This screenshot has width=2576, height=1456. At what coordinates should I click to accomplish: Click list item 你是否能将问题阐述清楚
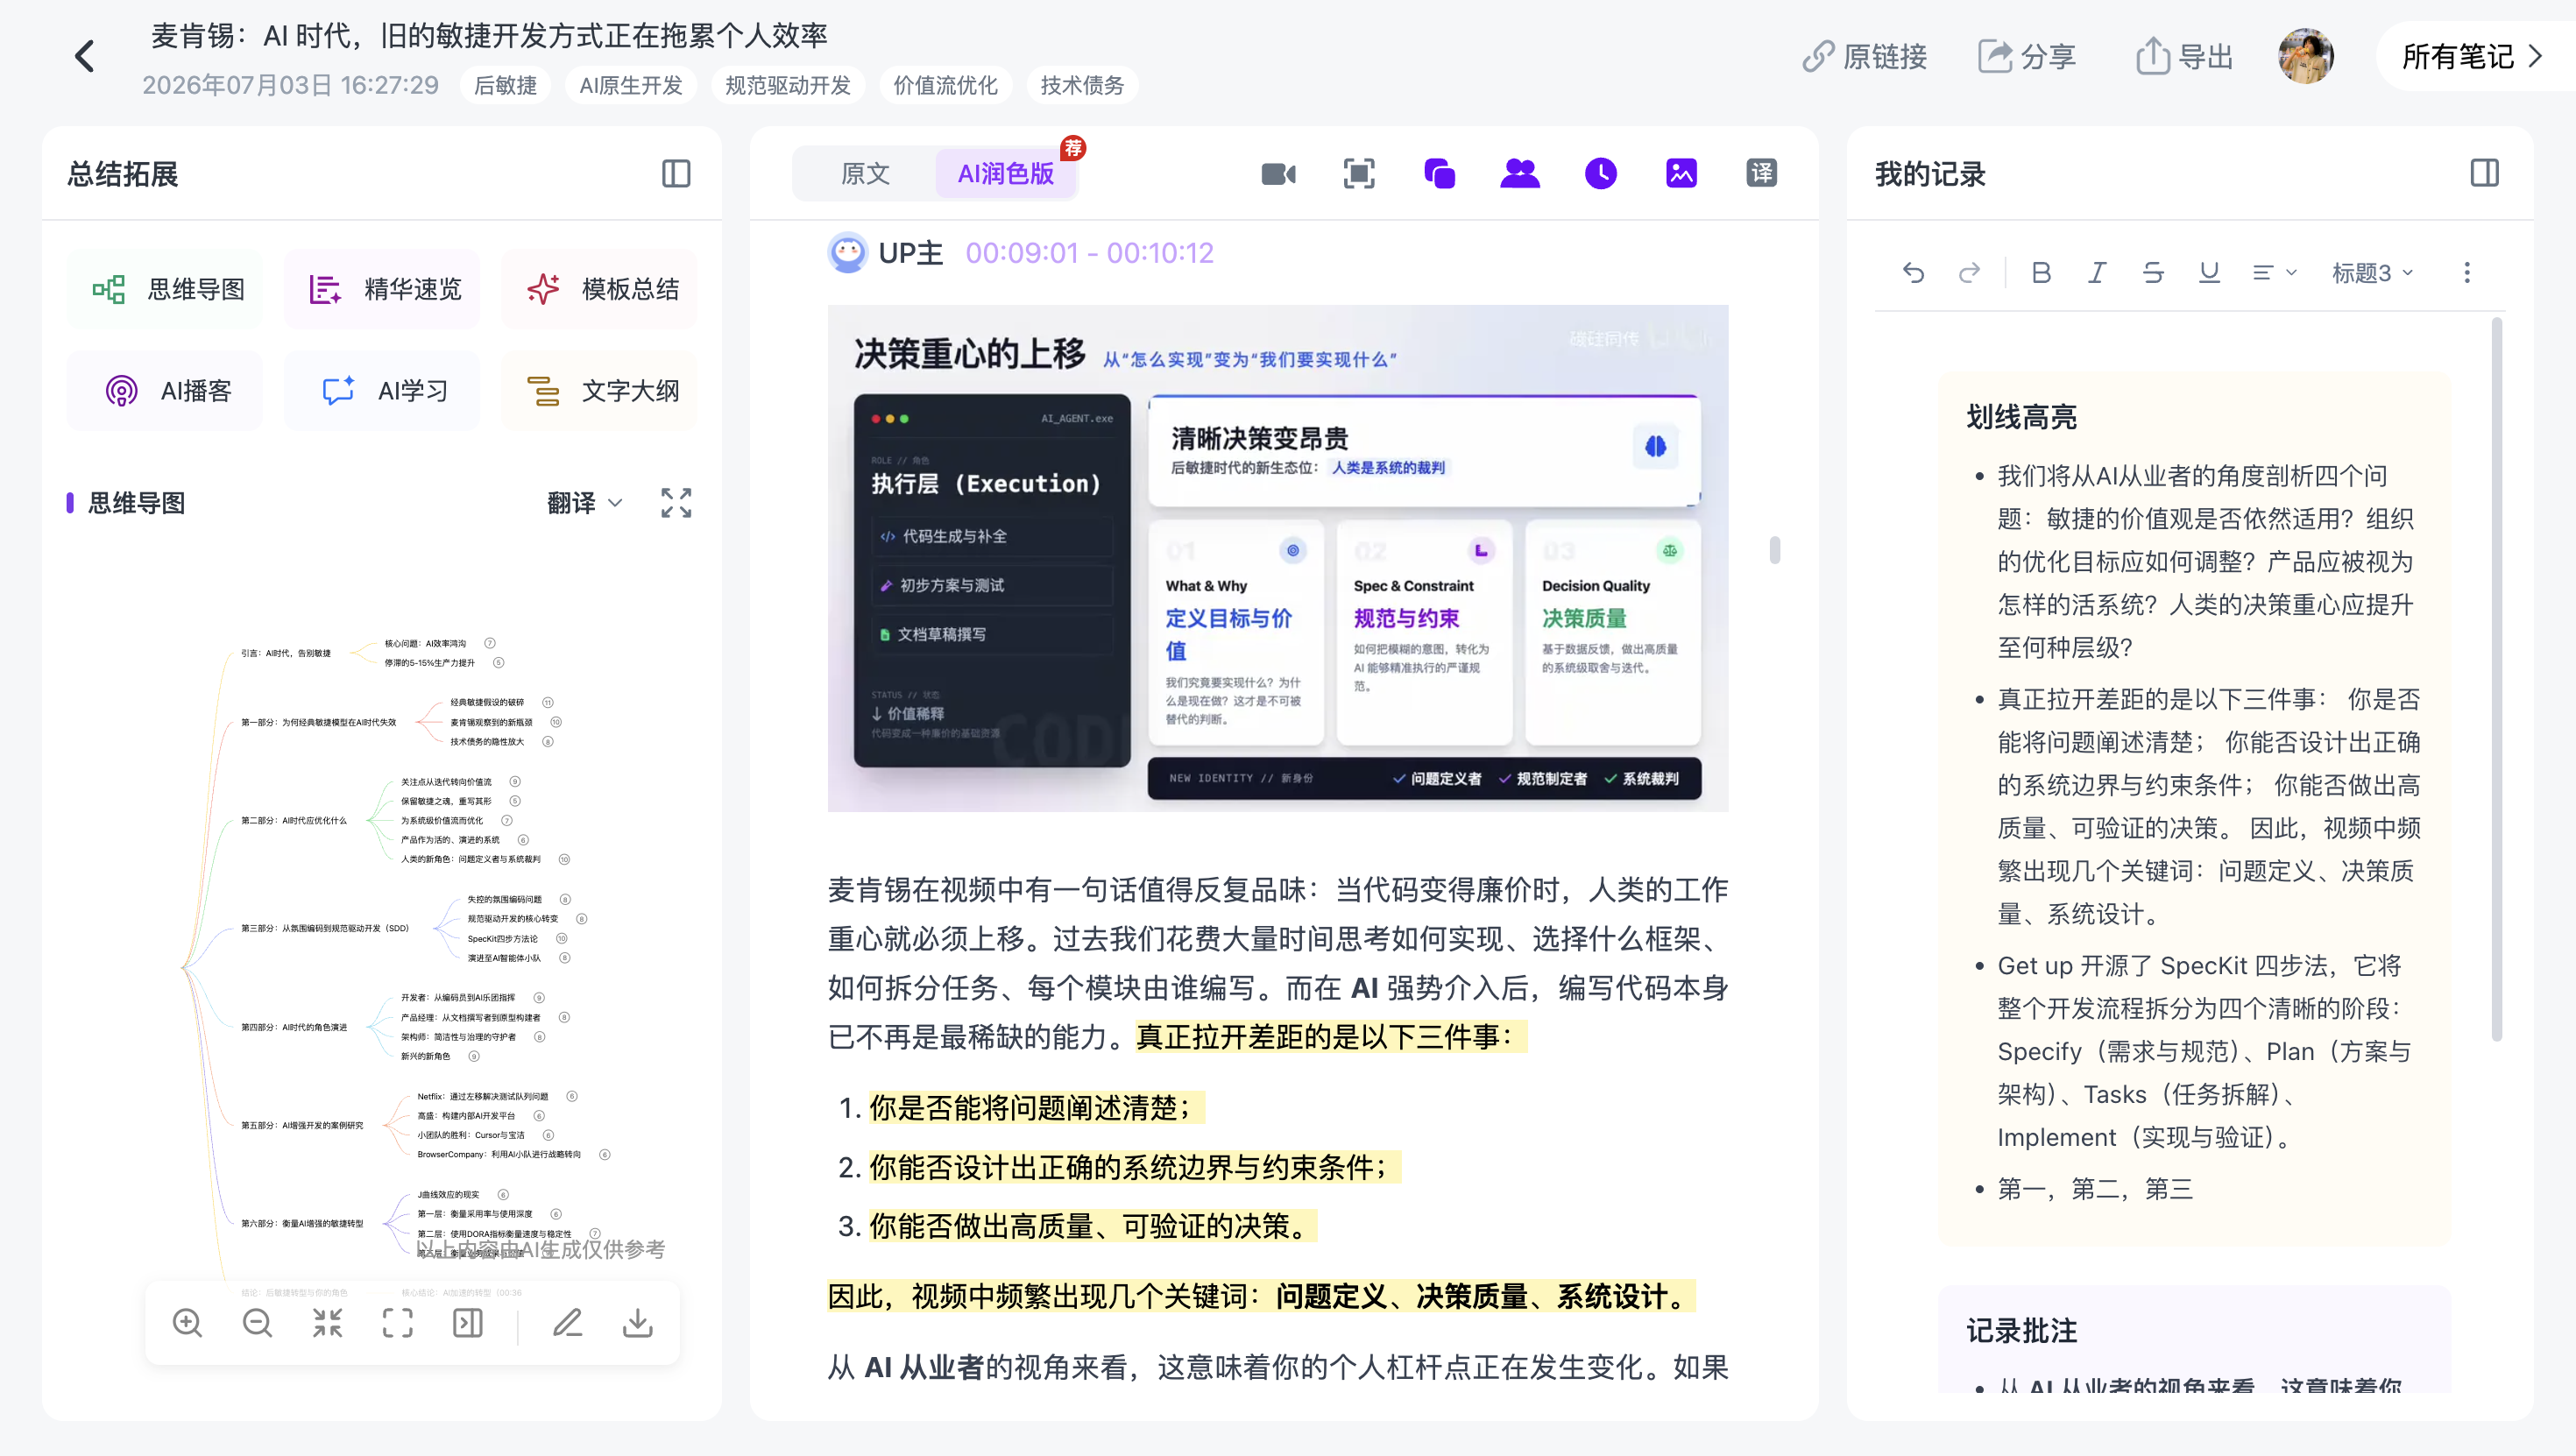[1036, 1108]
